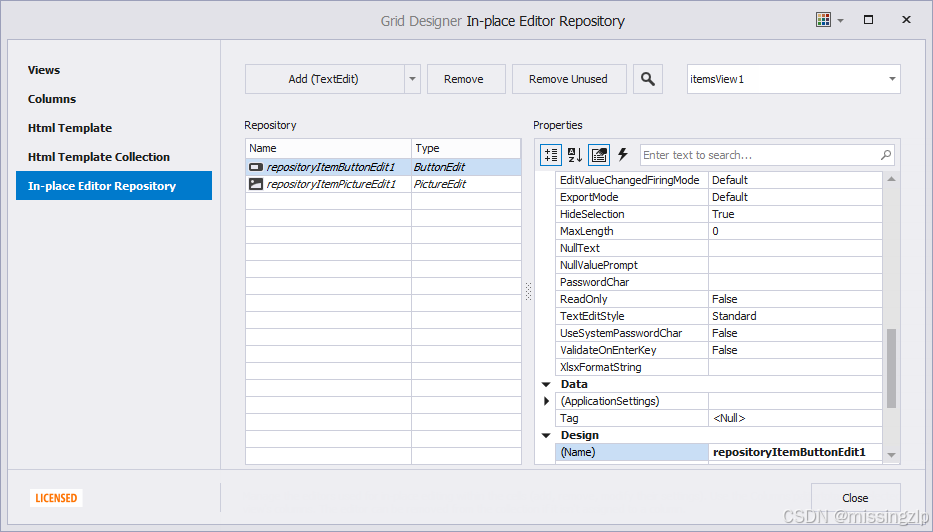Click the Tag value <Null>

(795, 418)
